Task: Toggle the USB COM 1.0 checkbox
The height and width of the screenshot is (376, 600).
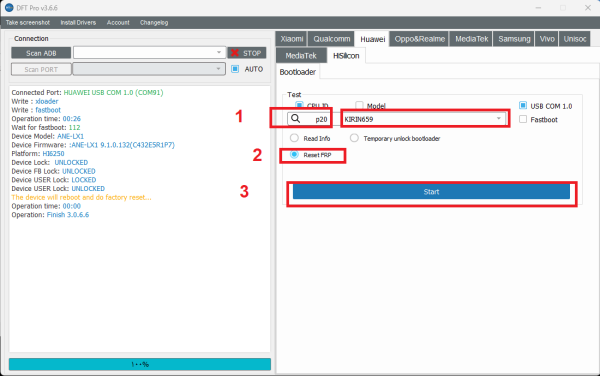Action: tap(523, 106)
